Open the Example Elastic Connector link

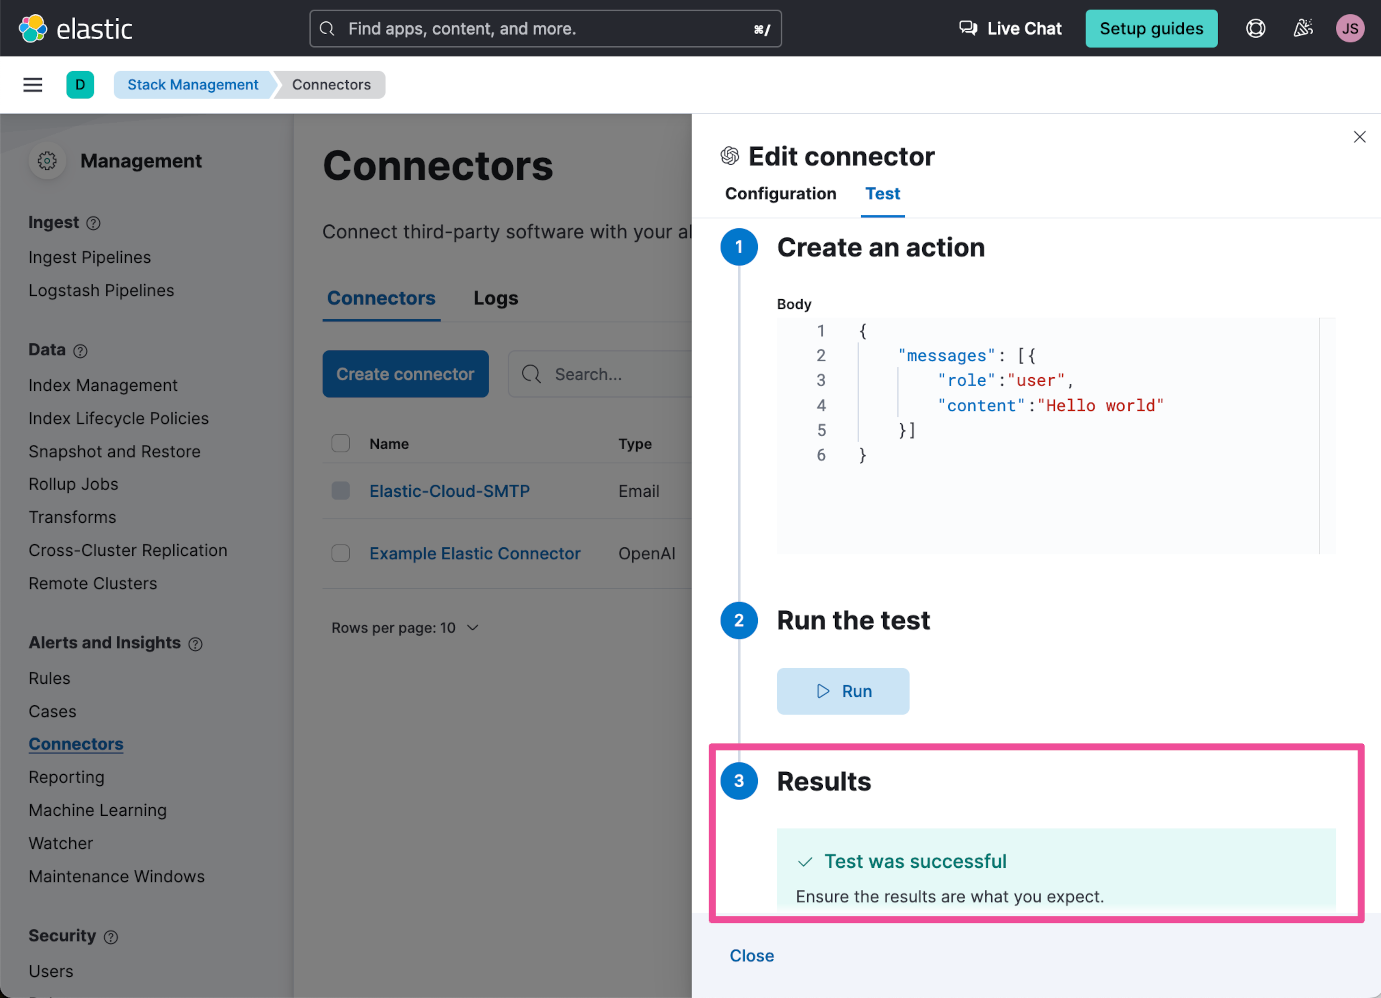pos(474,554)
